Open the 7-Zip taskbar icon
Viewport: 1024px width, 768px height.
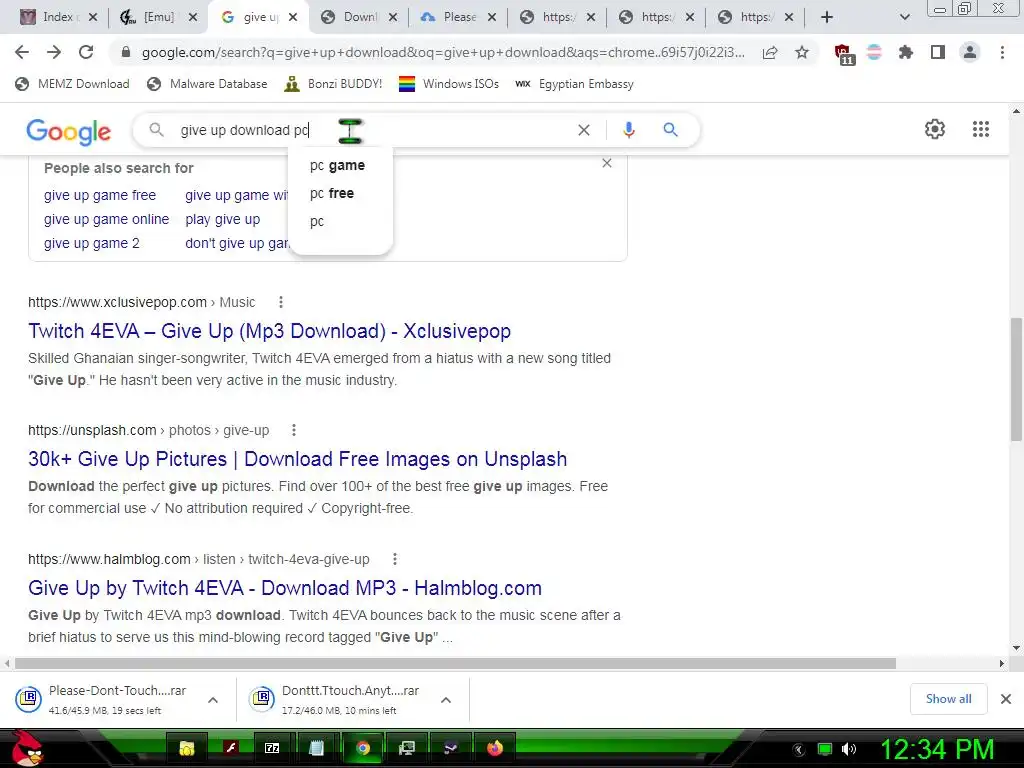click(272, 748)
